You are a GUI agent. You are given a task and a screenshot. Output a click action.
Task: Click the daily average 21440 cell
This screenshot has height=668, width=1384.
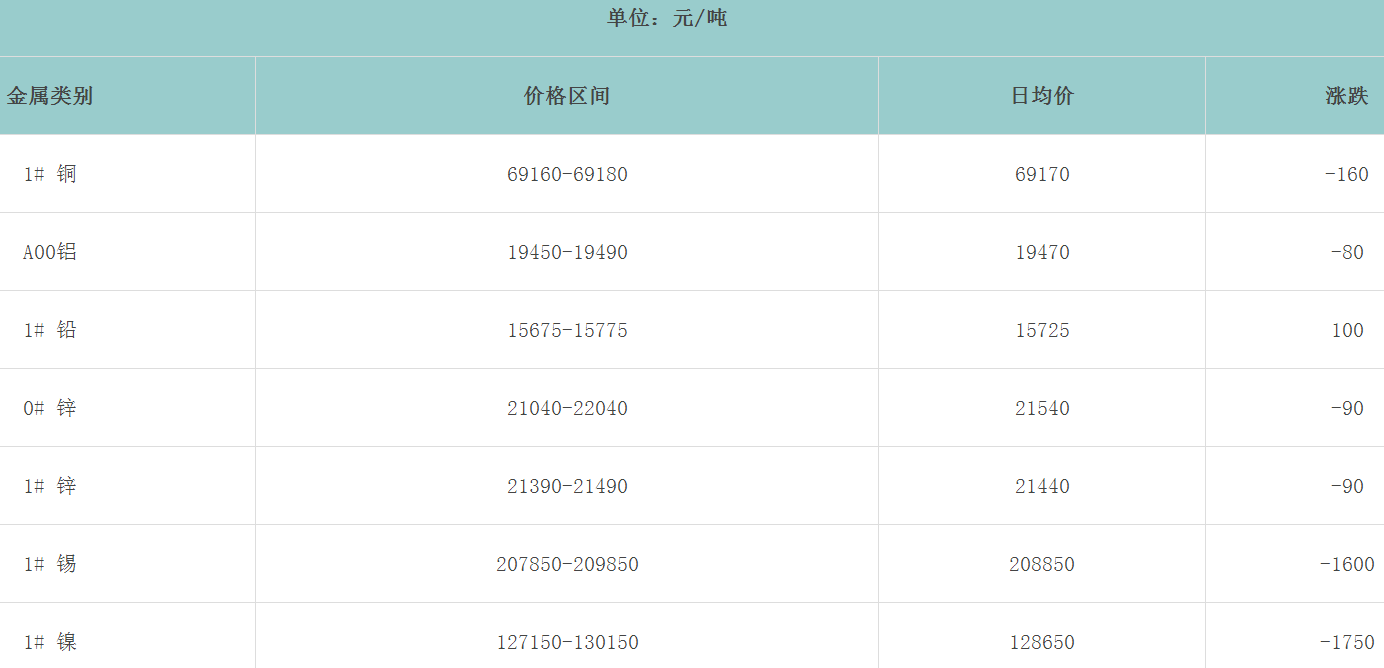pos(1042,486)
